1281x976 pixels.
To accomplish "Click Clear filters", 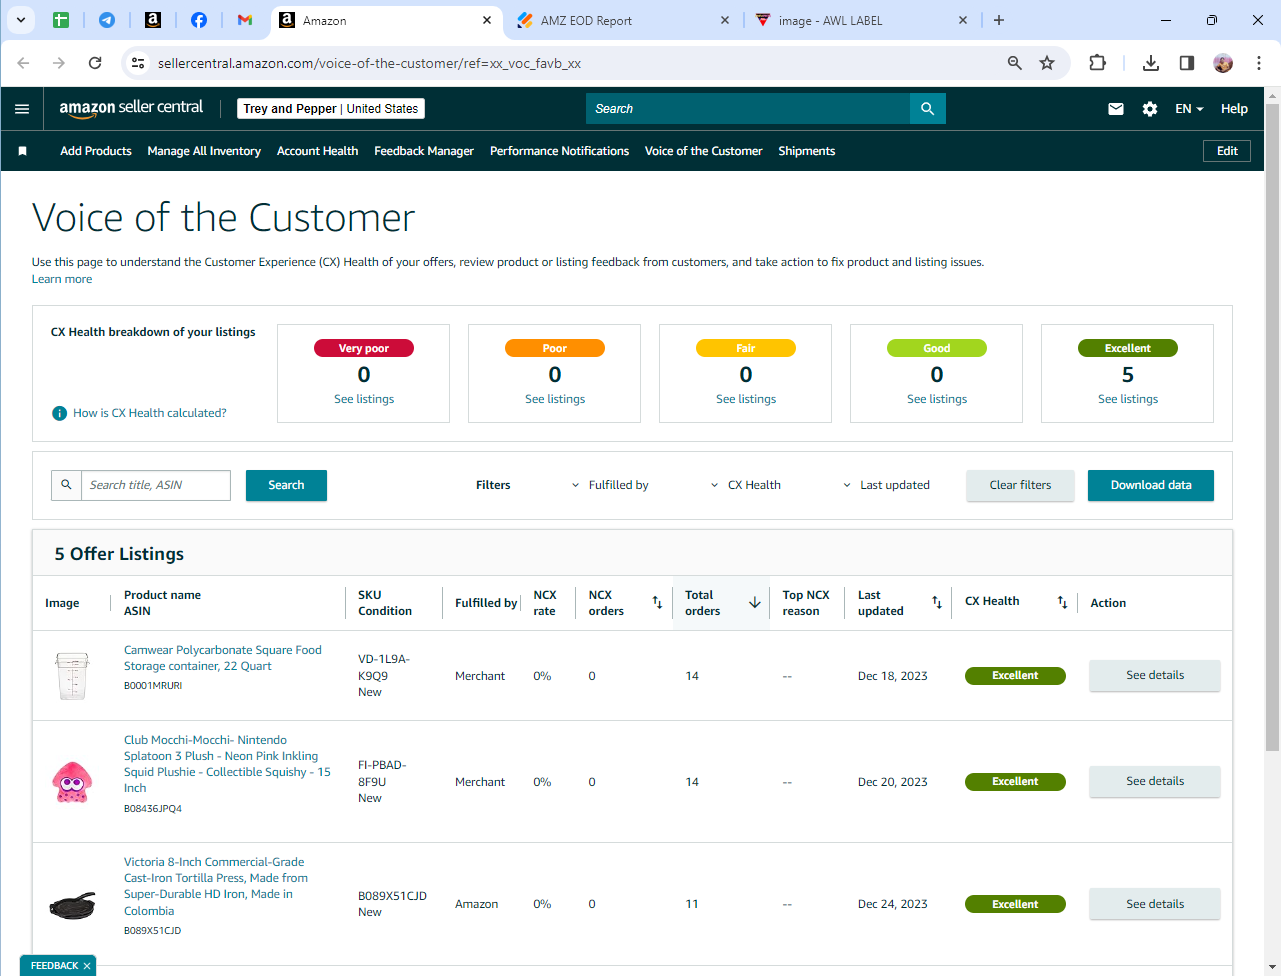I will 1020,485.
